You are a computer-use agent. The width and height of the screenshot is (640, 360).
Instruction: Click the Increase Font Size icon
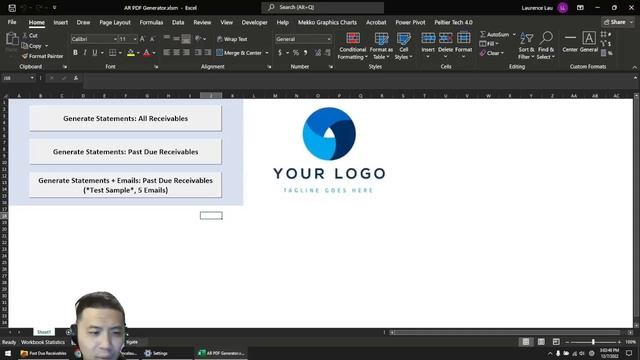point(142,39)
